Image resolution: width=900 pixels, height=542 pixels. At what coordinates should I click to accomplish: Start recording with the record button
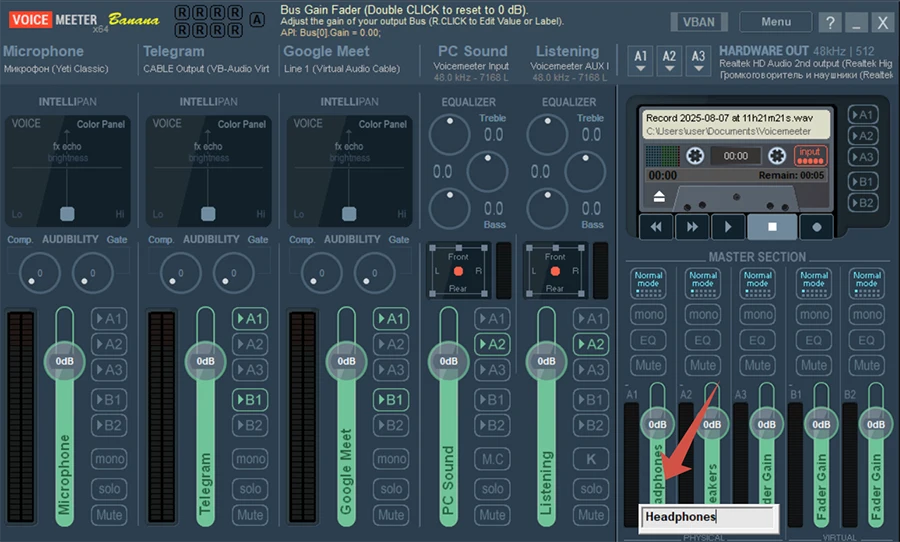click(x=817, y=227)
